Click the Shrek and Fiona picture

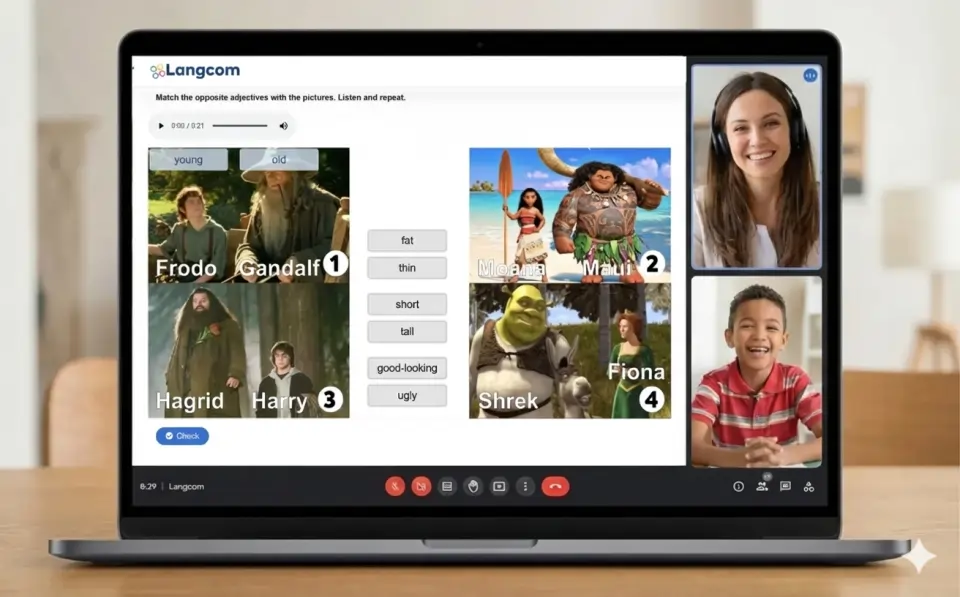pos(569,350)
